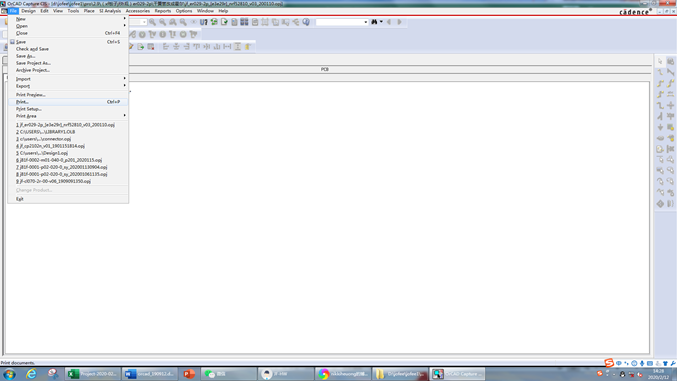Click the next search result arrow
The width and height of the screenshot is (677, 381).
(x=399, y=22)
